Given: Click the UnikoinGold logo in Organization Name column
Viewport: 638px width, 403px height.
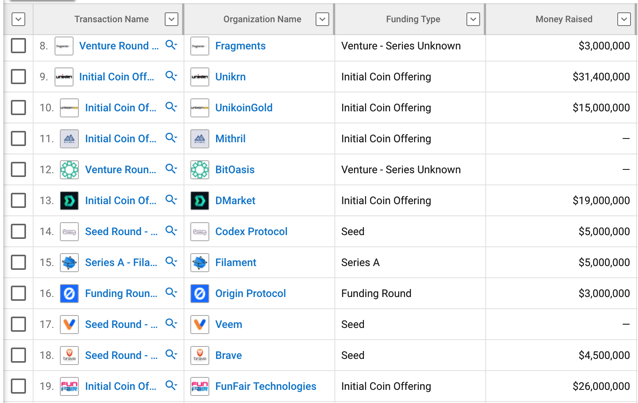Looking at the screenshot, I should [x=199, y=108].
